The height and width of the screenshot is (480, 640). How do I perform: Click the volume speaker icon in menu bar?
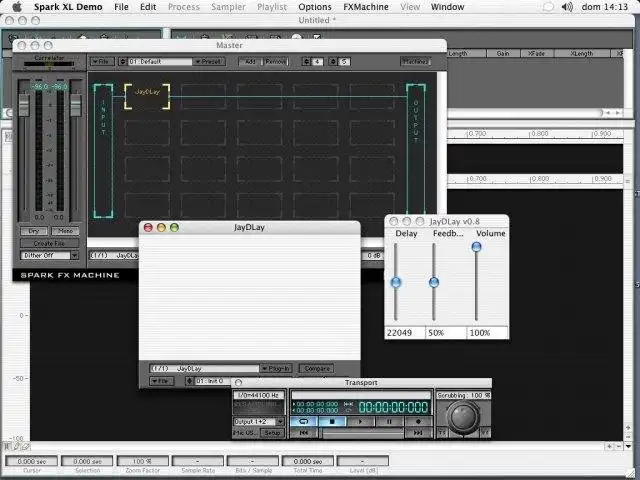click(567, 7)
